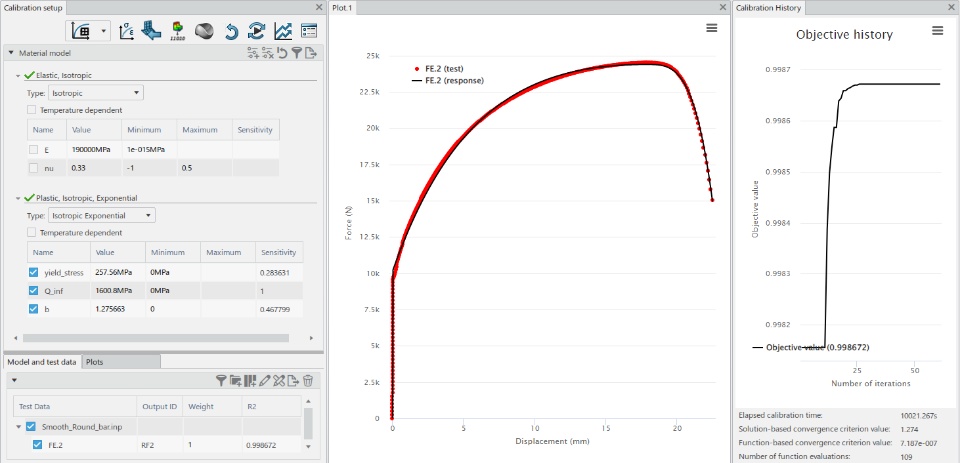The width and height of the screenshot is (960, 463).
Task: Toggle Temperature dependent under Plastic Exponential
Action: point(32,233)
